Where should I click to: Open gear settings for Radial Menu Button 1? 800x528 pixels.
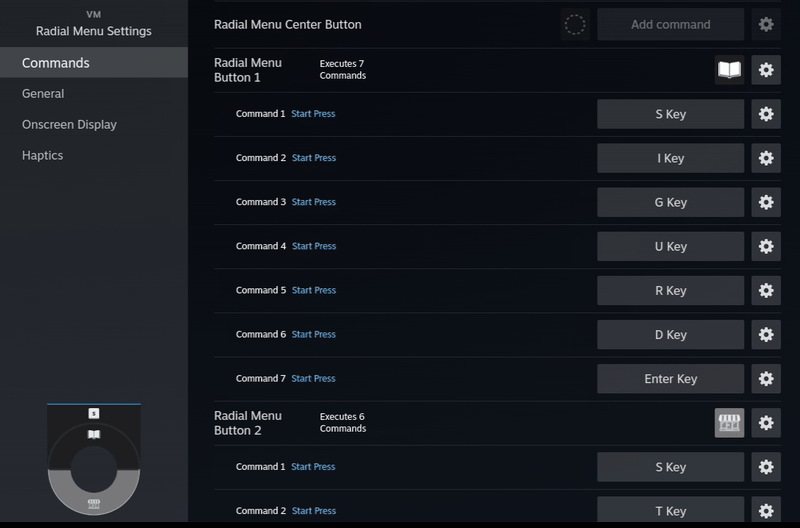click(766, 70)
